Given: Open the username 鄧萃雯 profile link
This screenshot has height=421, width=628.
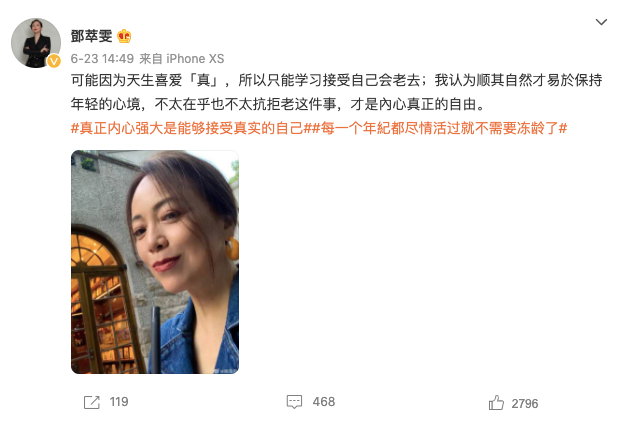Looking at the screenshot, I should point(91,36).
